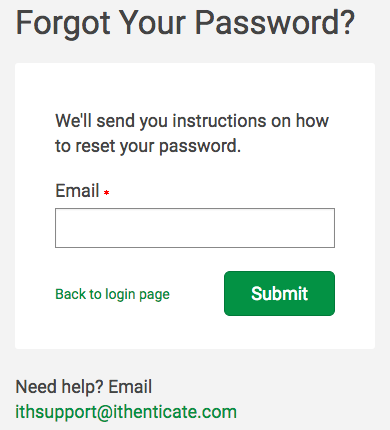Contact support via the ithenticate email address

[126, 412]
